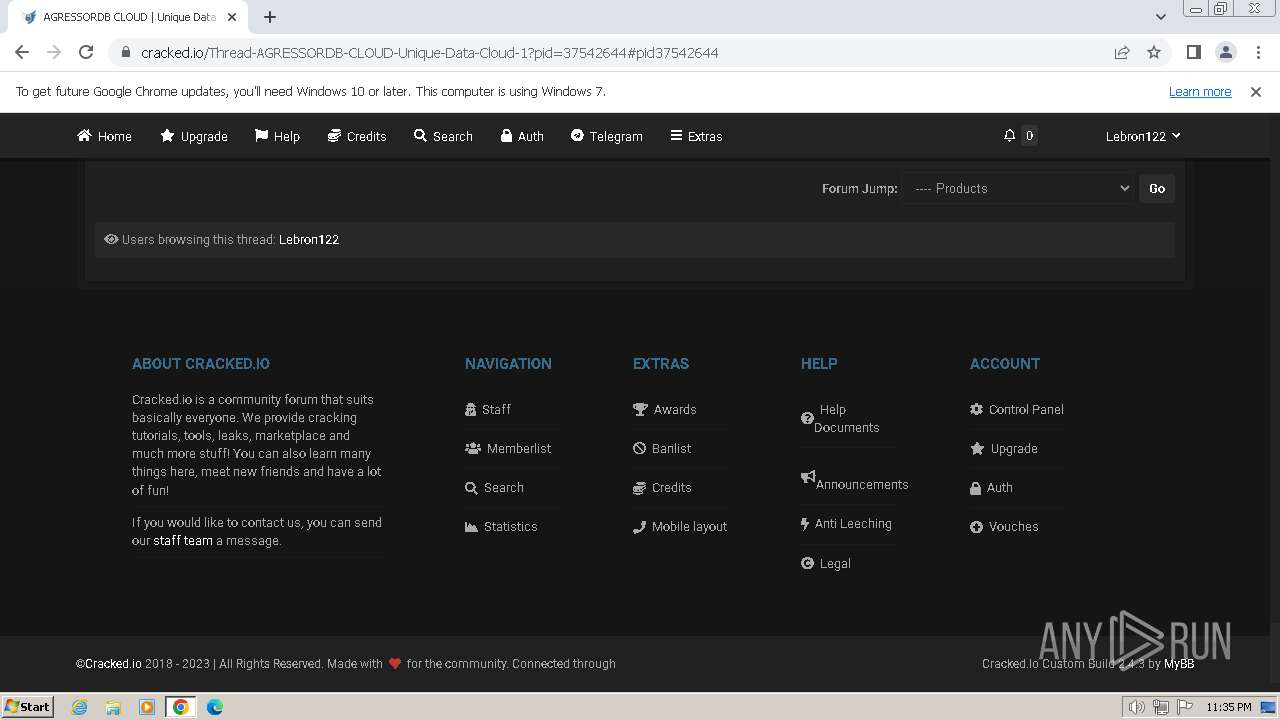Click the 11:35 PM system clock
The image size is (1280, 720).
pos(1229,707)
